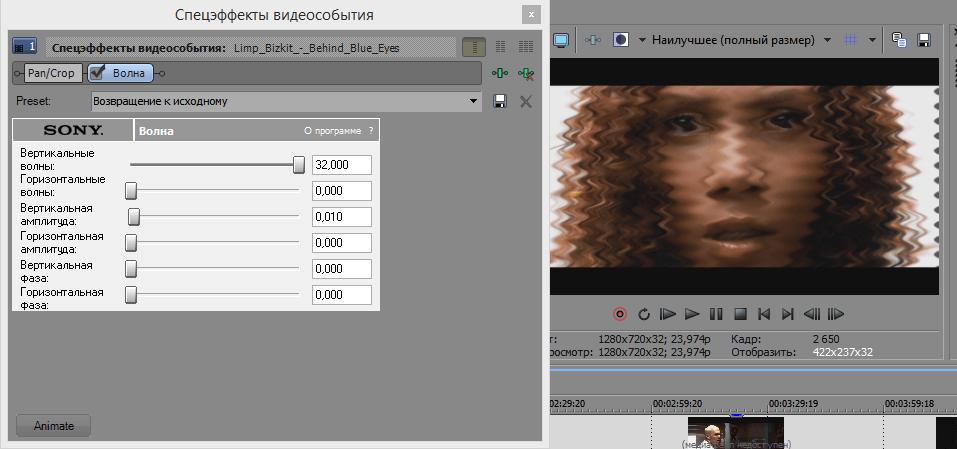
Task: Click the Animate button
Action: [54, 425]
